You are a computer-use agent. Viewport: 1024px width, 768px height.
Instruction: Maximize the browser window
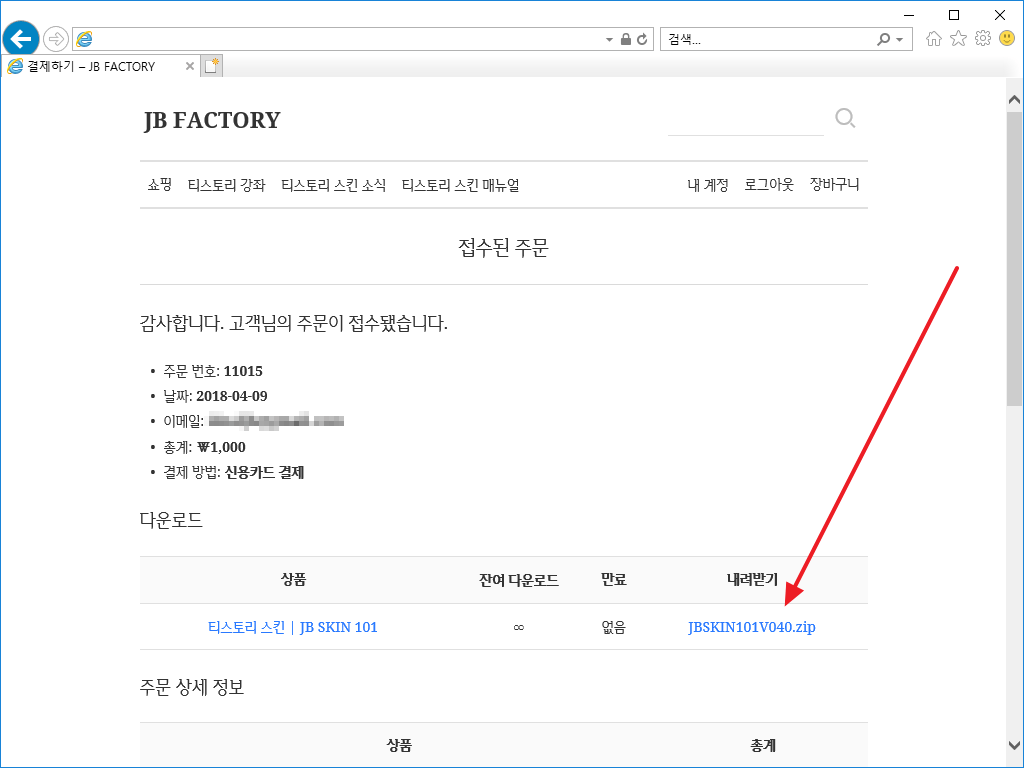click(954, 15)
